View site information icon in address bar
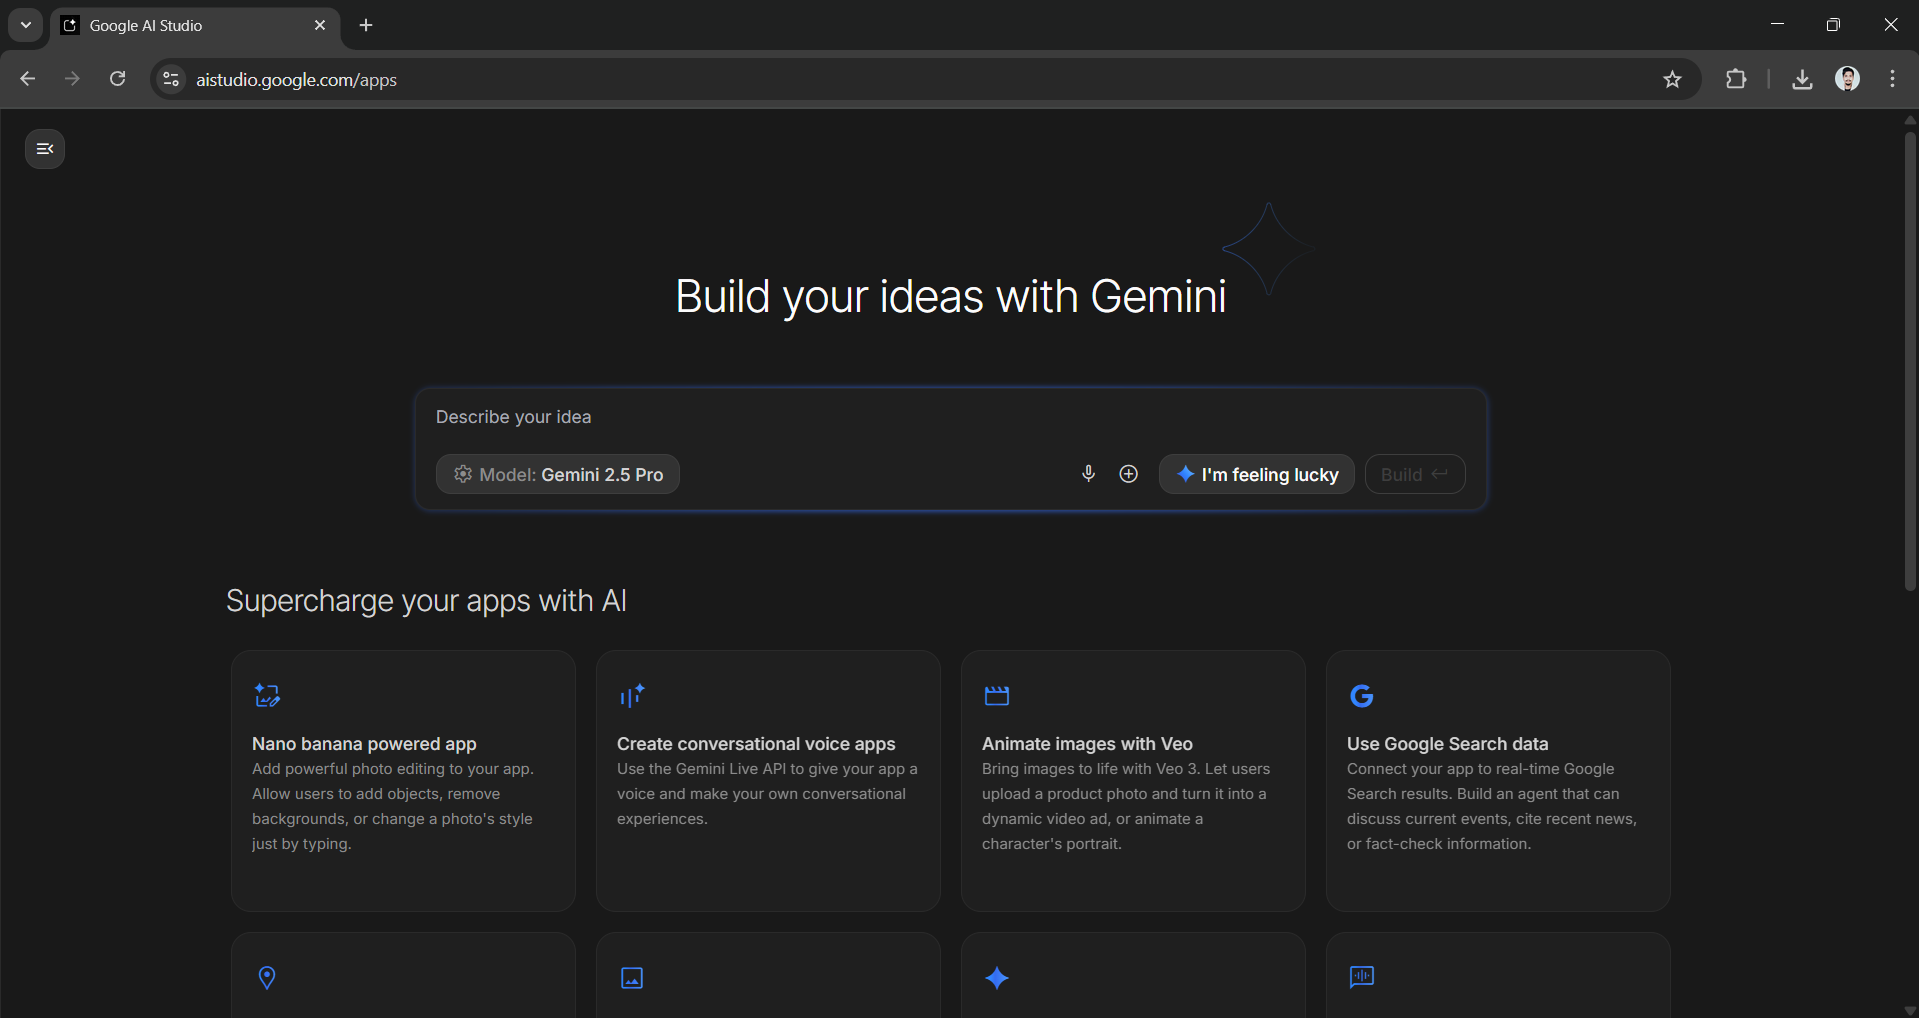 (x=172, y=80)
